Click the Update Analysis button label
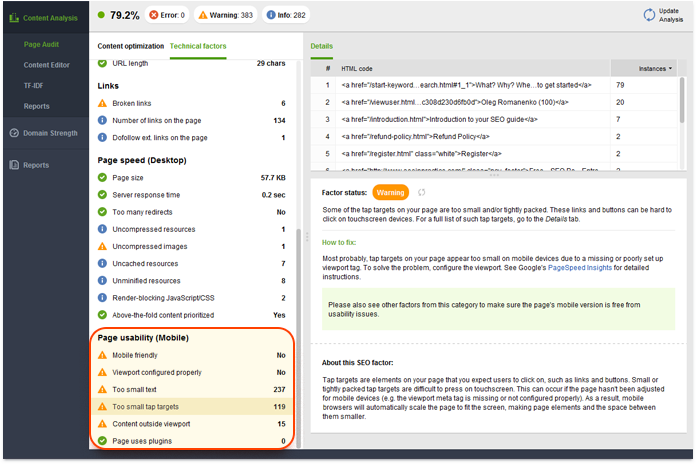696x464 pixels. pos(671,15)
